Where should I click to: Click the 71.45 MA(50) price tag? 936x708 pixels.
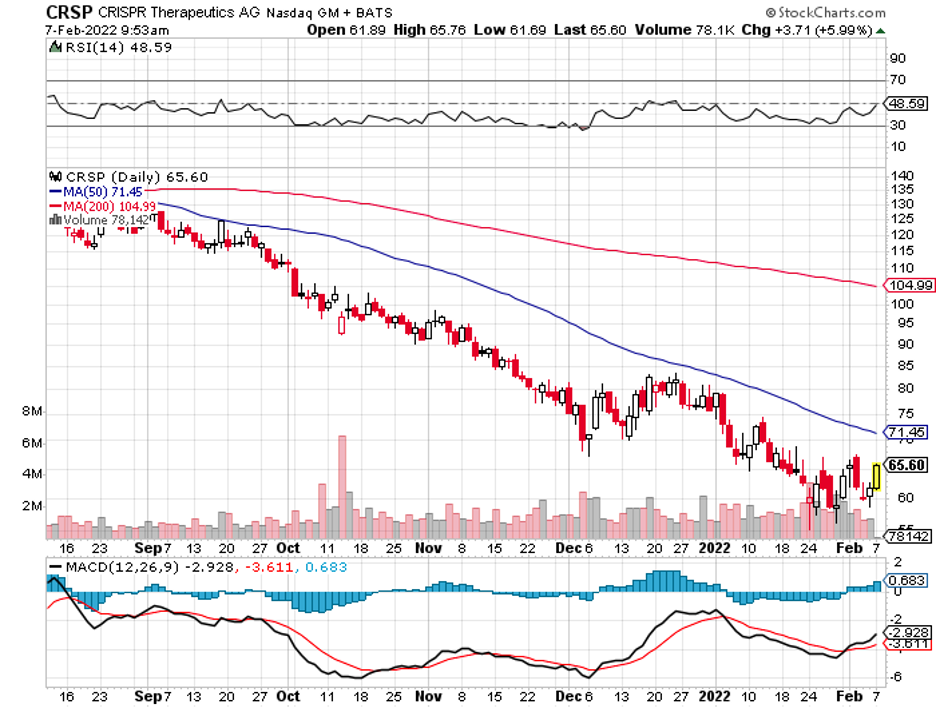pyautogui.click(x=907, y=432)
